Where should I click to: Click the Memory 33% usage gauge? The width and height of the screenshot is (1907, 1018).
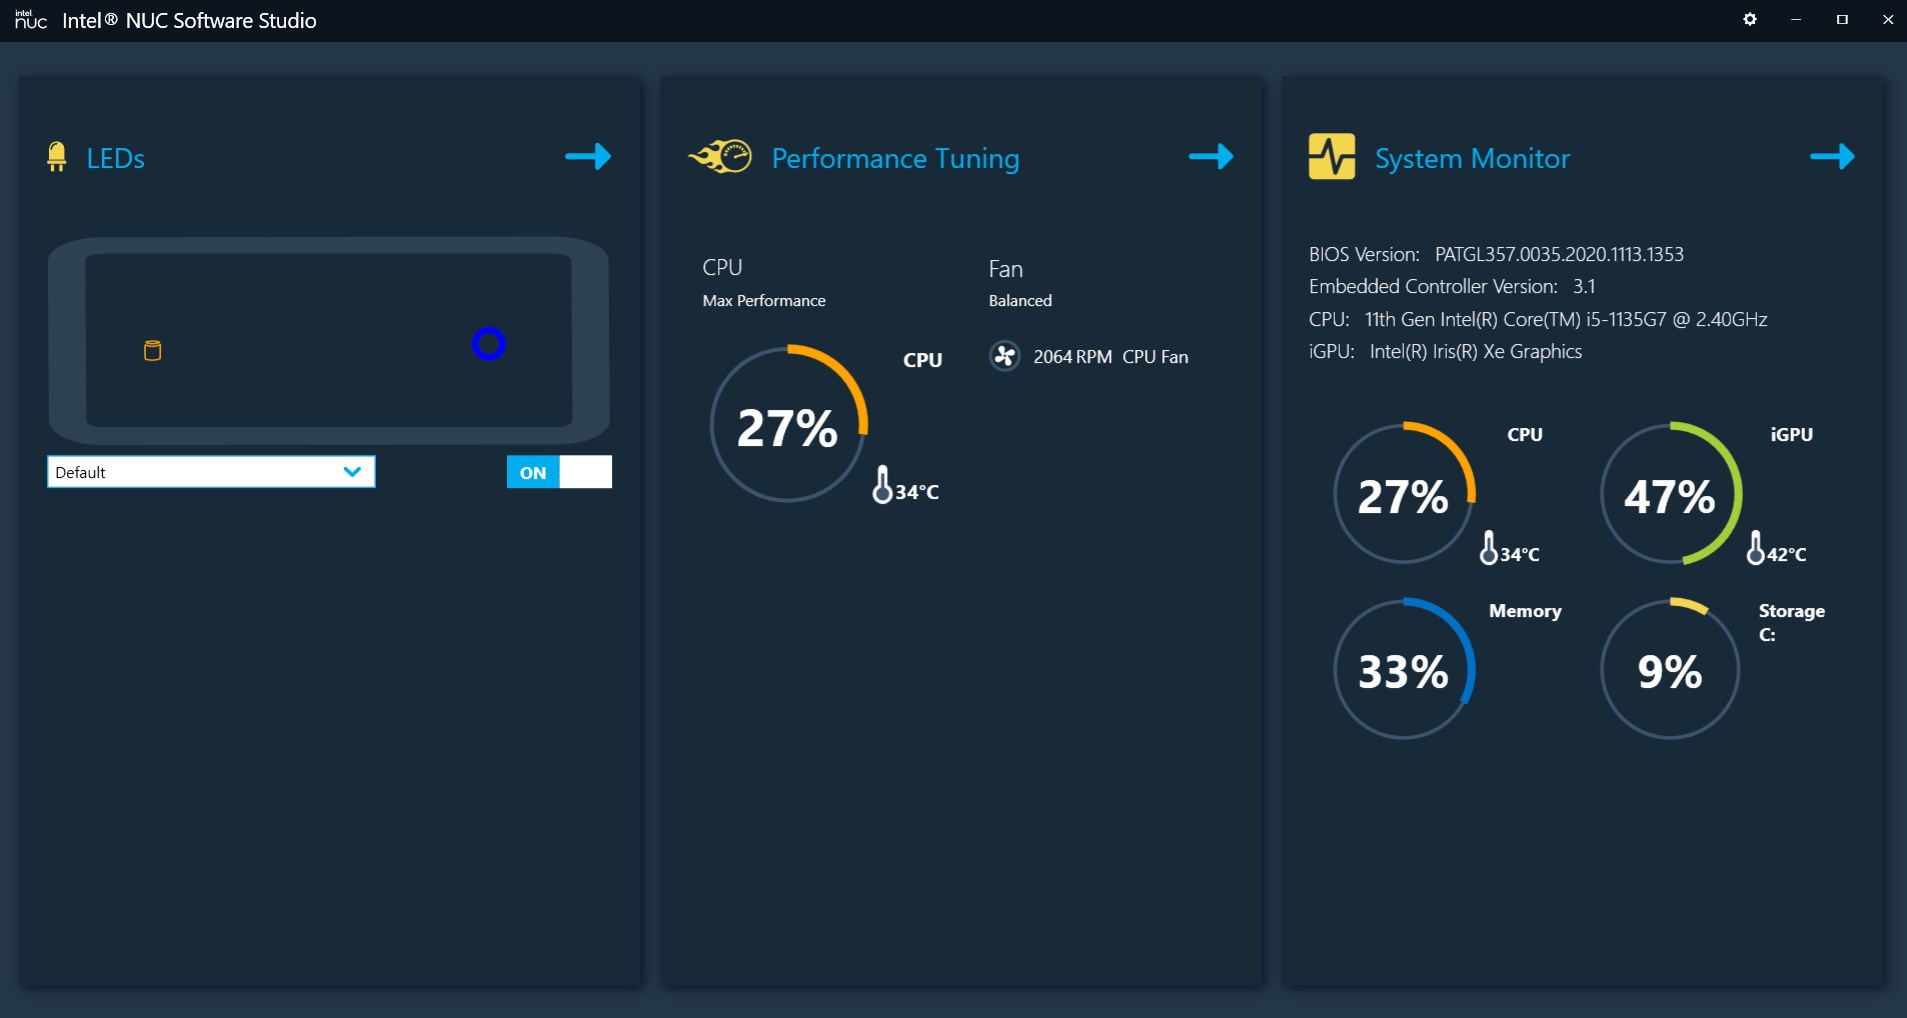pyautogui.click(x=1404, y=669)
